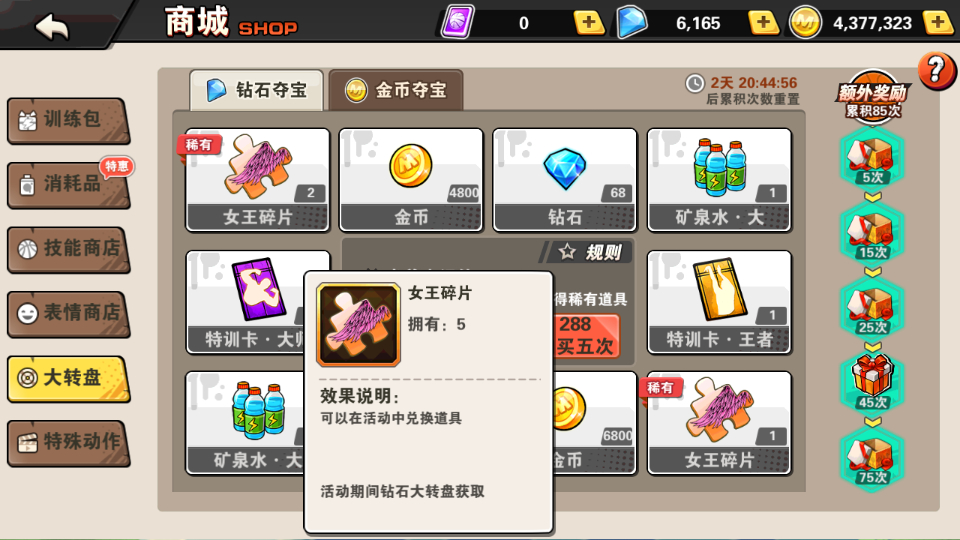Open the 特殊动作 category
The image size is (960, 540).
click(68, 443)
